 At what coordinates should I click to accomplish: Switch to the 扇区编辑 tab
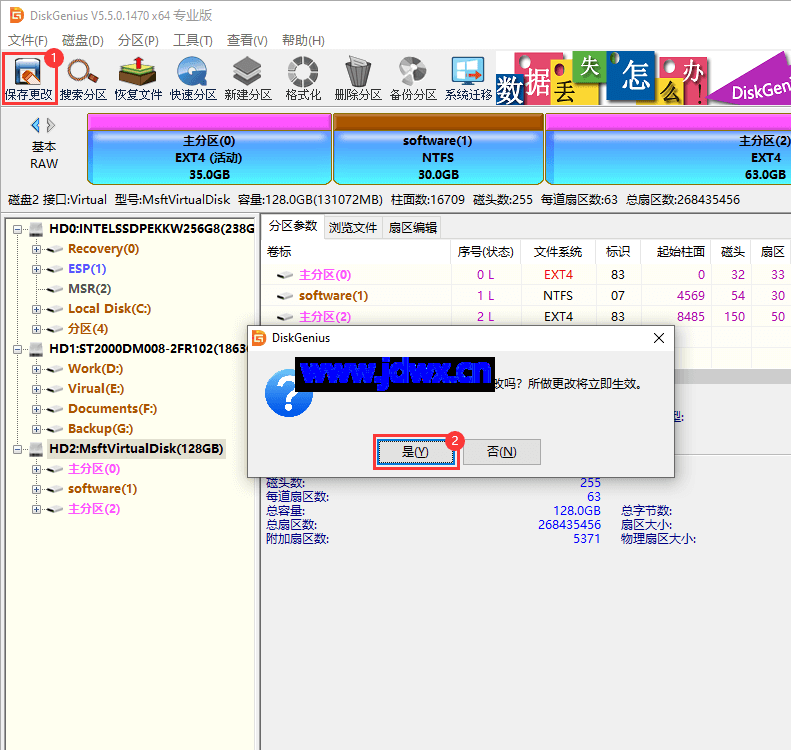(x=412, y=227)
